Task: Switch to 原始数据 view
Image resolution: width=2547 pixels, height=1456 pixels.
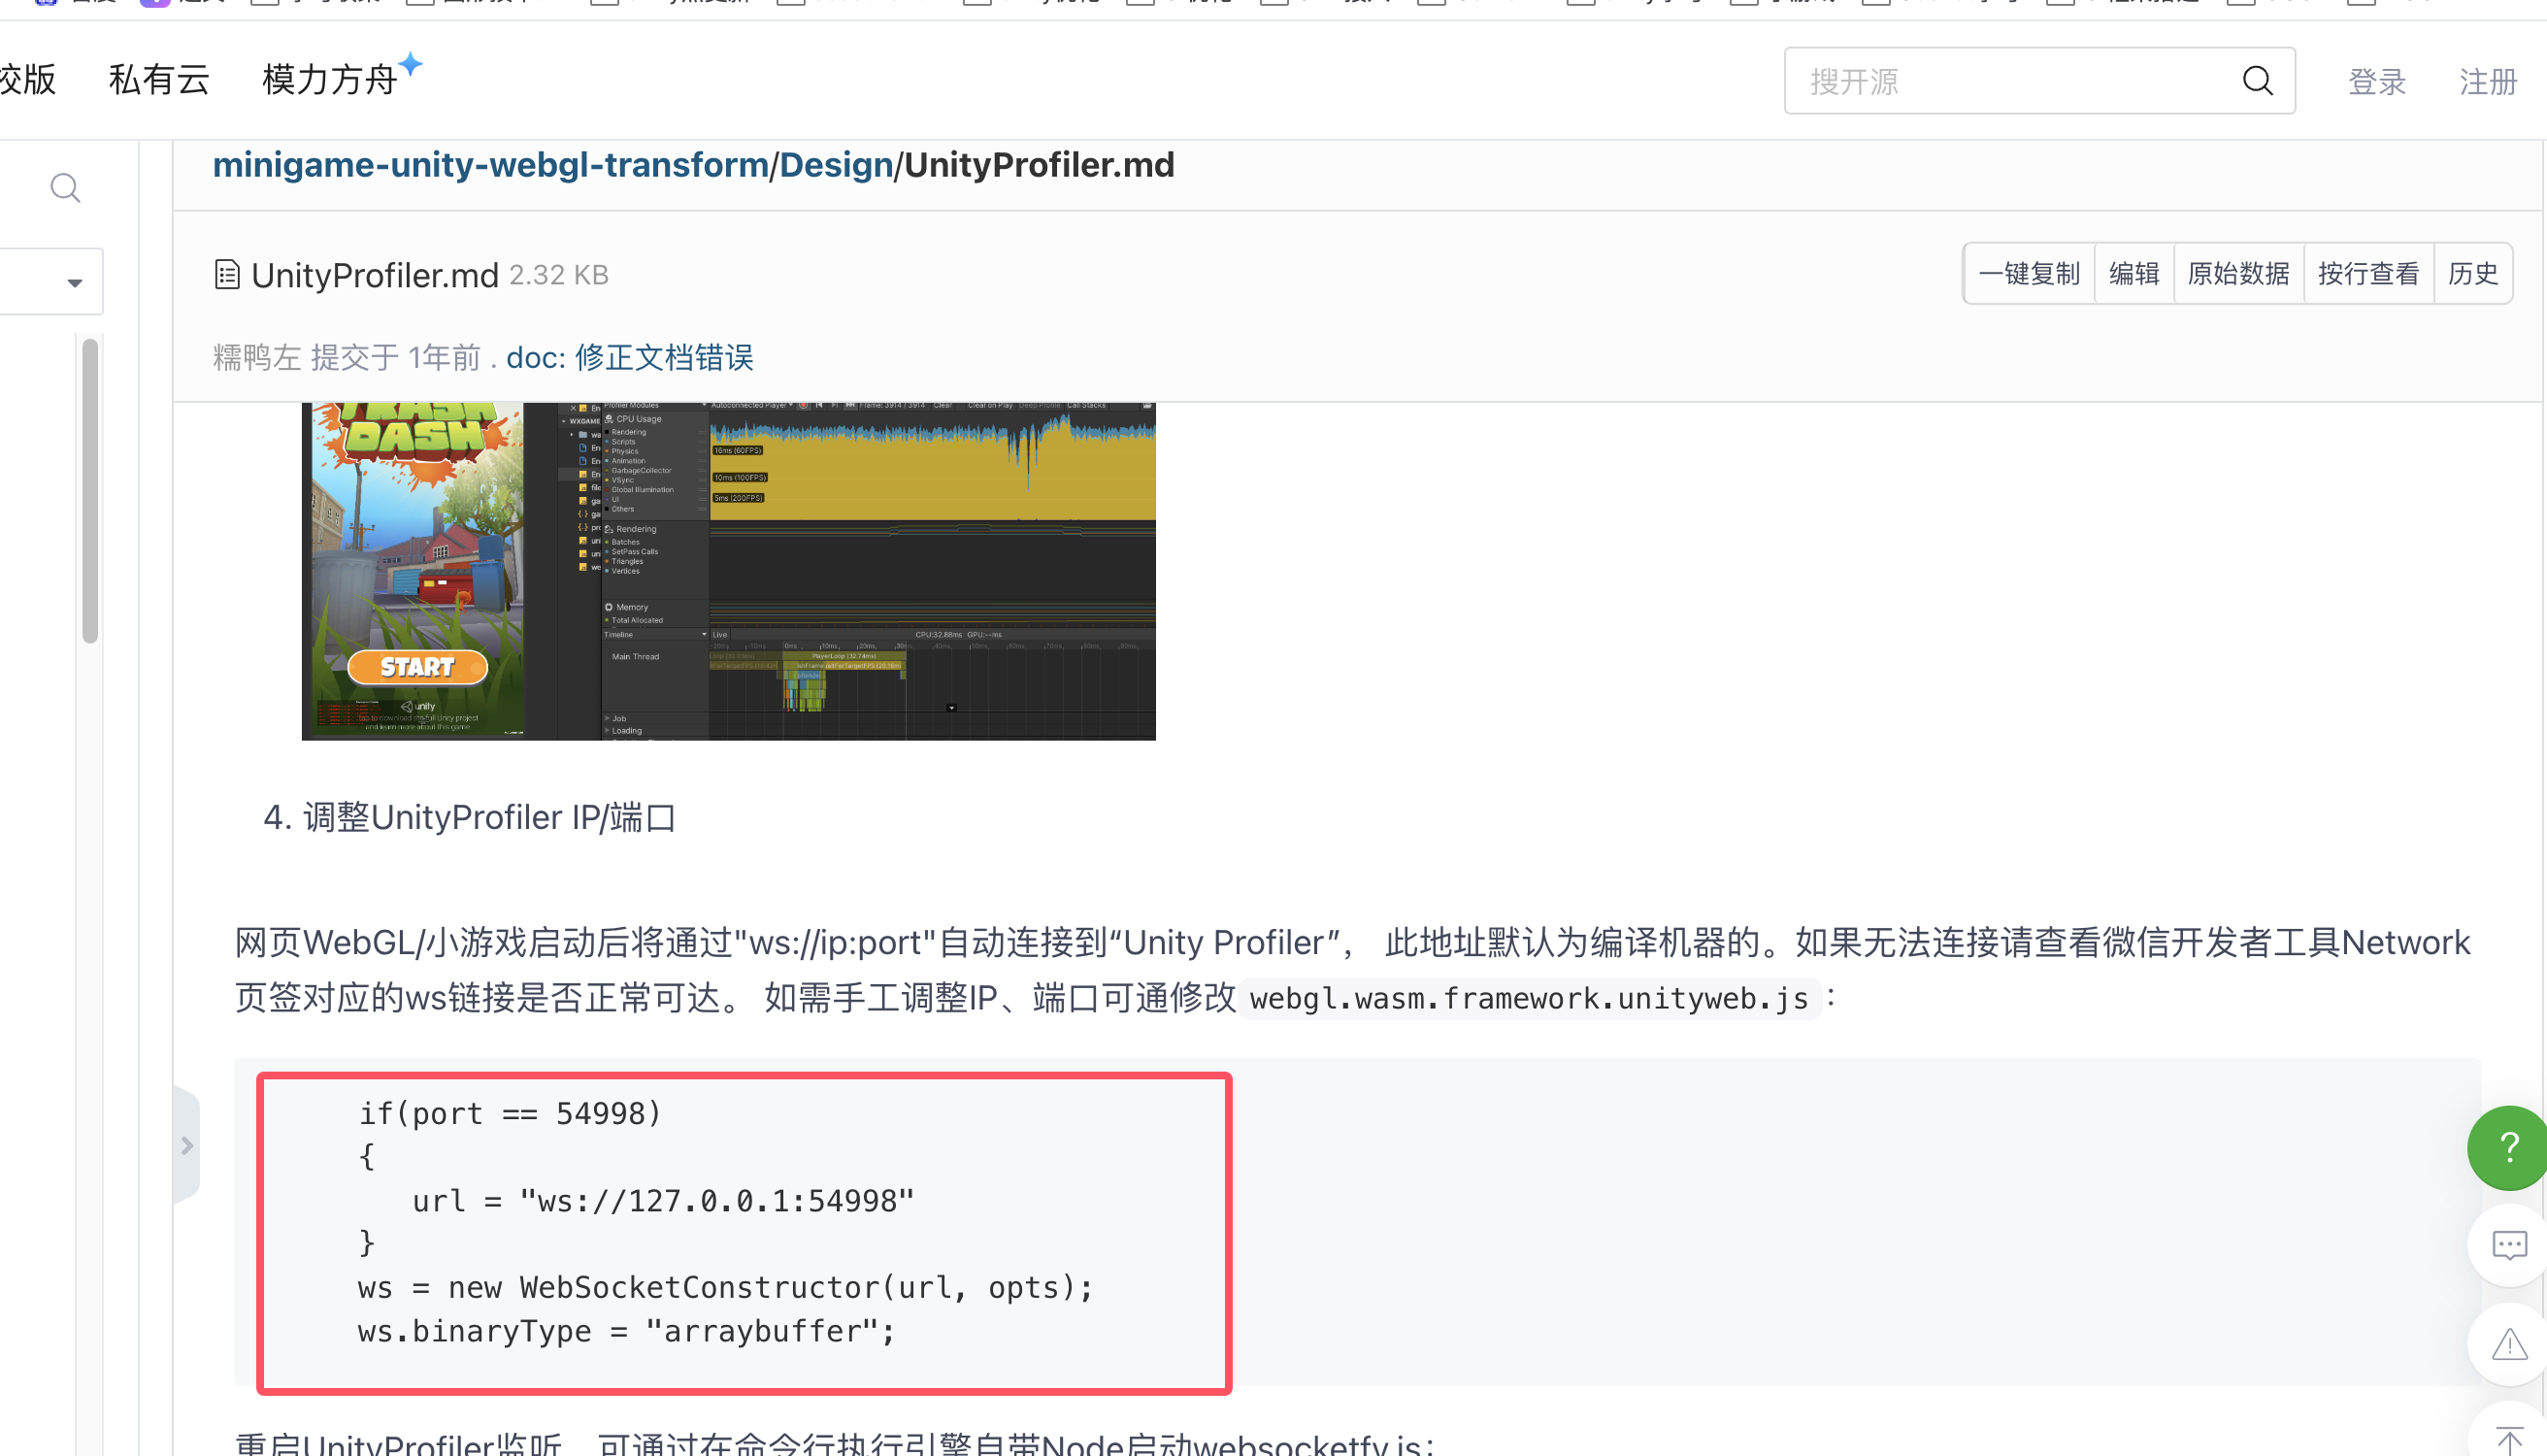Action: point(2239,273)
